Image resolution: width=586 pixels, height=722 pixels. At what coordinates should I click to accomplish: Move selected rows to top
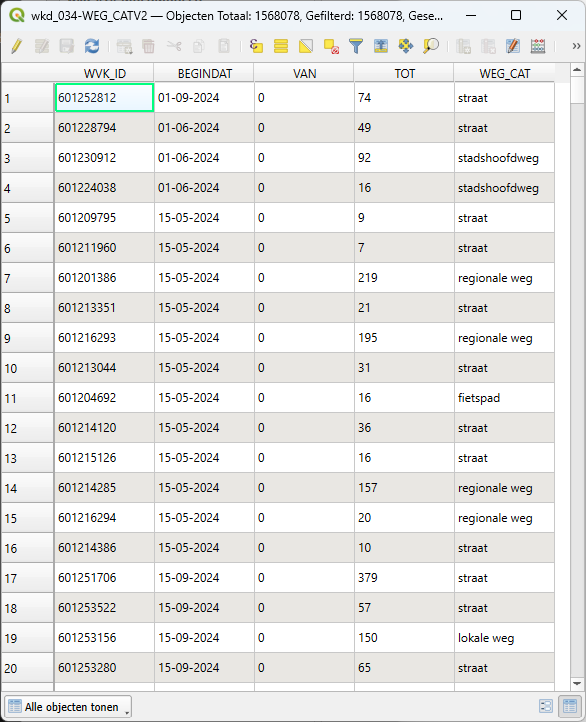pos(381,46)
